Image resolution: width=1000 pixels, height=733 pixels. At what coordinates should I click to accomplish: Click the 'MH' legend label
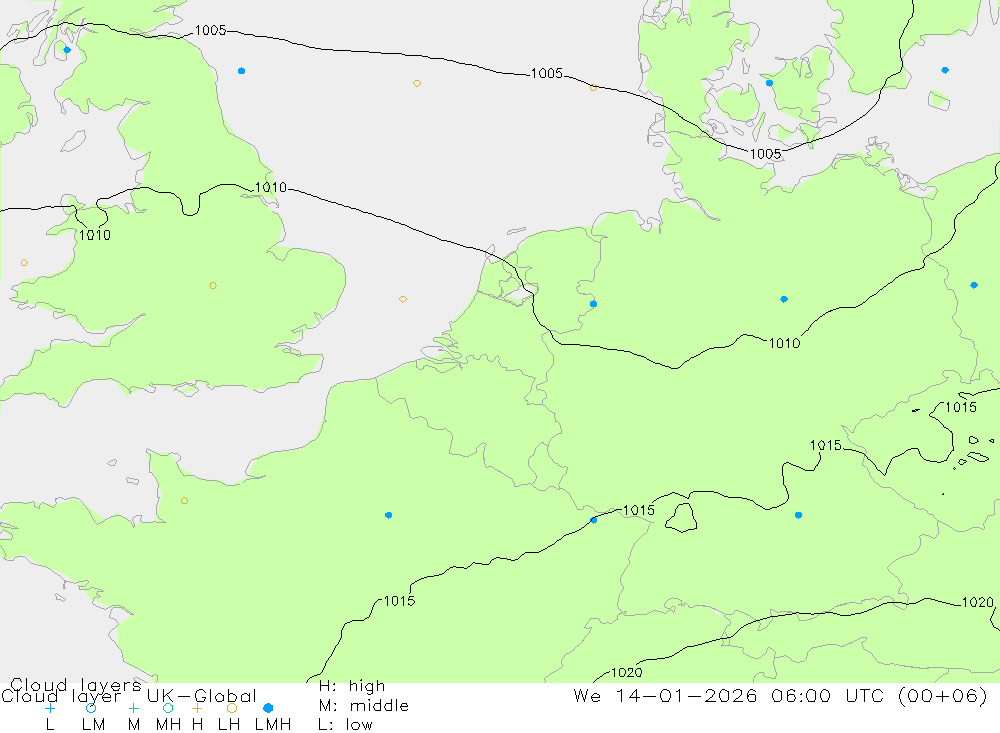point(168,725)
